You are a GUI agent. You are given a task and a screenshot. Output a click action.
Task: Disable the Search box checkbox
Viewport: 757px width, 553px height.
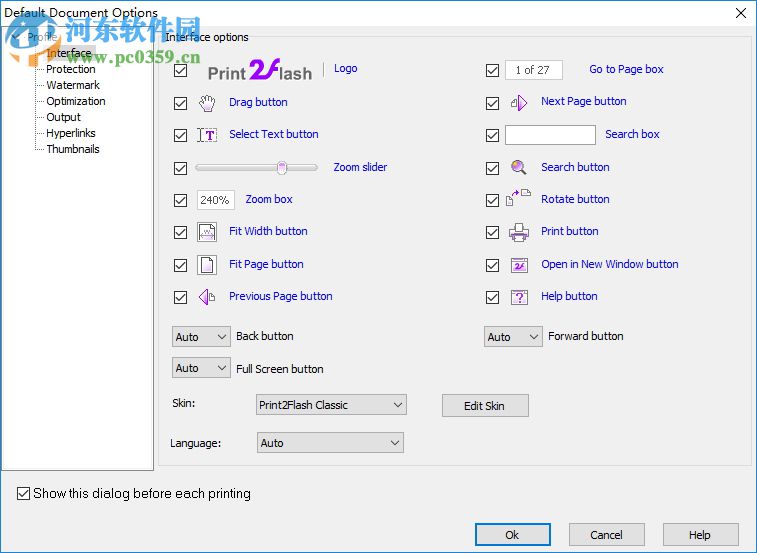492,135
